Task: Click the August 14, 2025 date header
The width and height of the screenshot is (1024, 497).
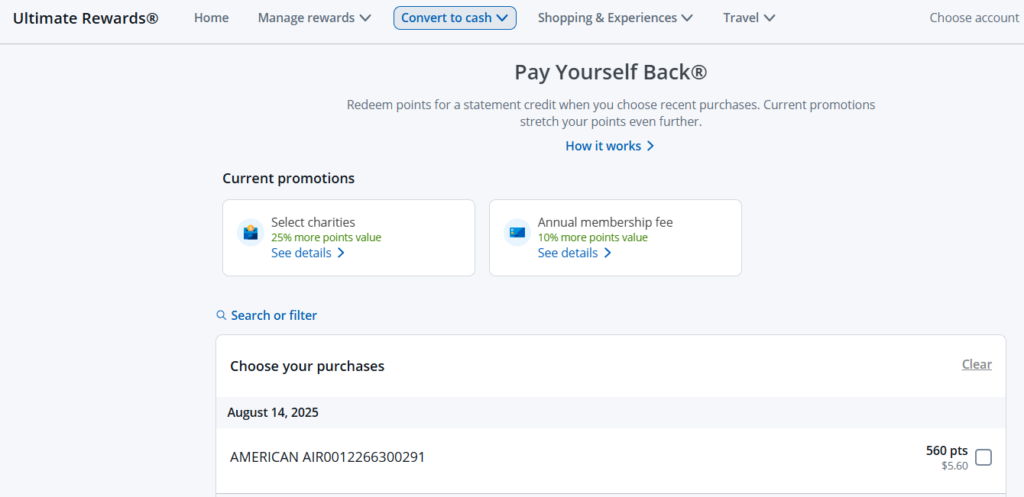Action: pos(273,413)
